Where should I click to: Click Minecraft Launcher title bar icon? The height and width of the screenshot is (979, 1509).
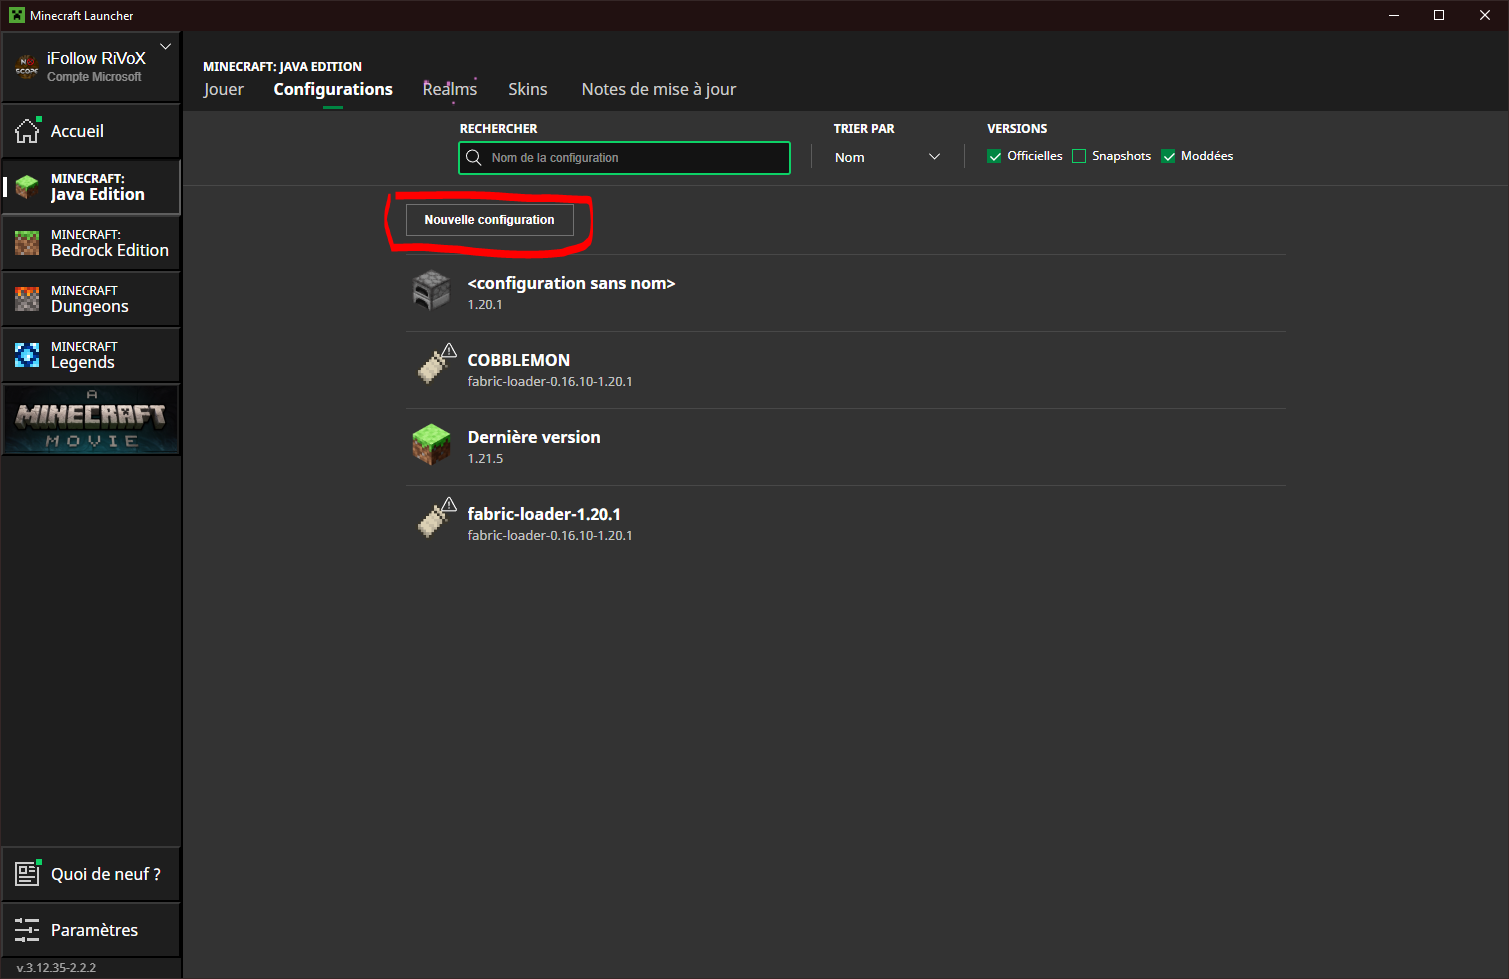click(17, 15)
